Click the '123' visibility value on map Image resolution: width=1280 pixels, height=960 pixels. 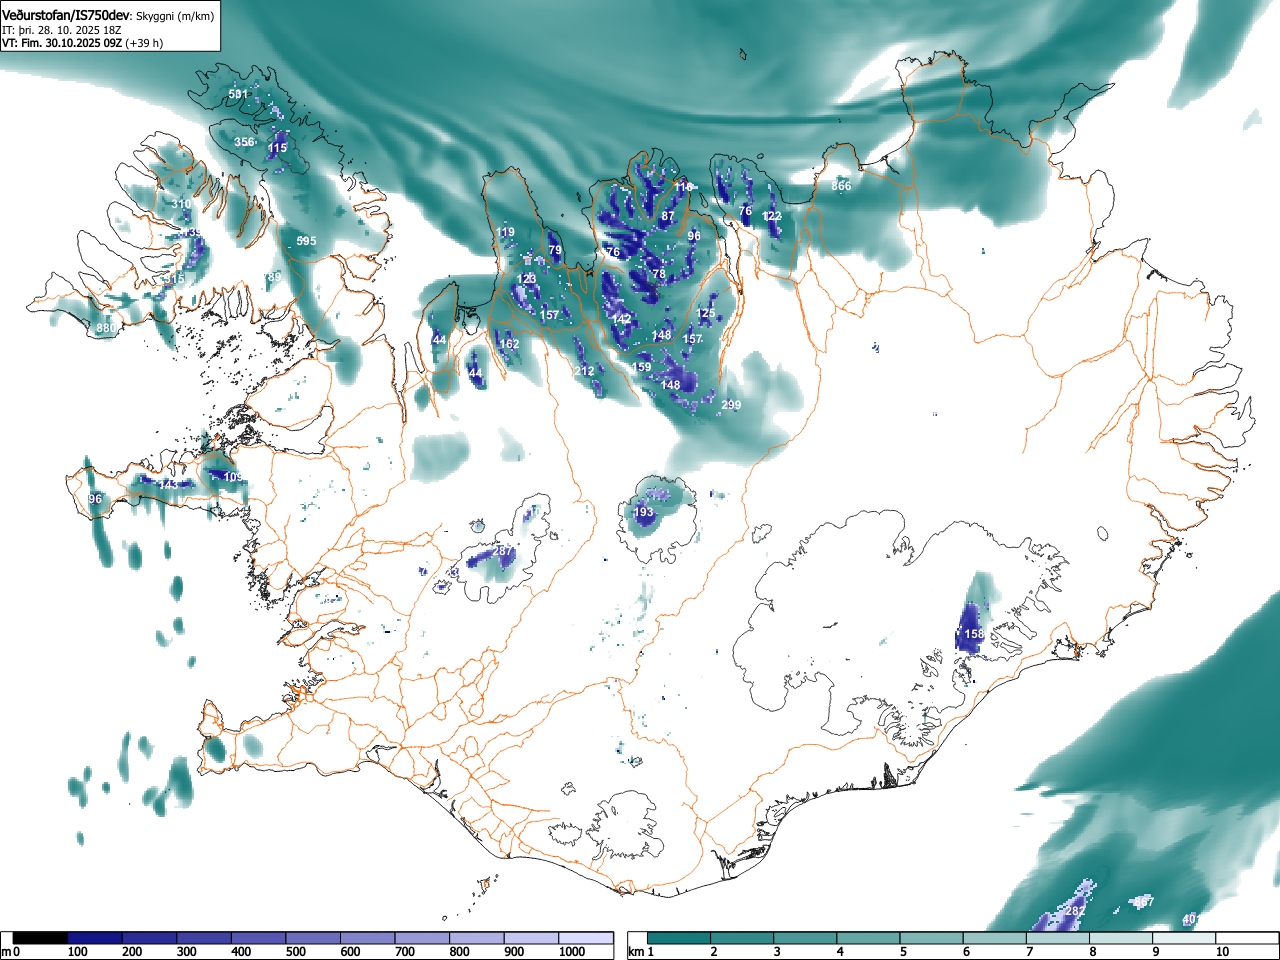527,279
